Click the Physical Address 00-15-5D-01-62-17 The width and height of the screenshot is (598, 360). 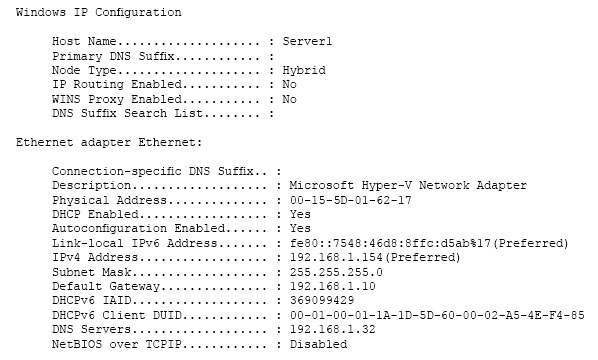point(350,200)
